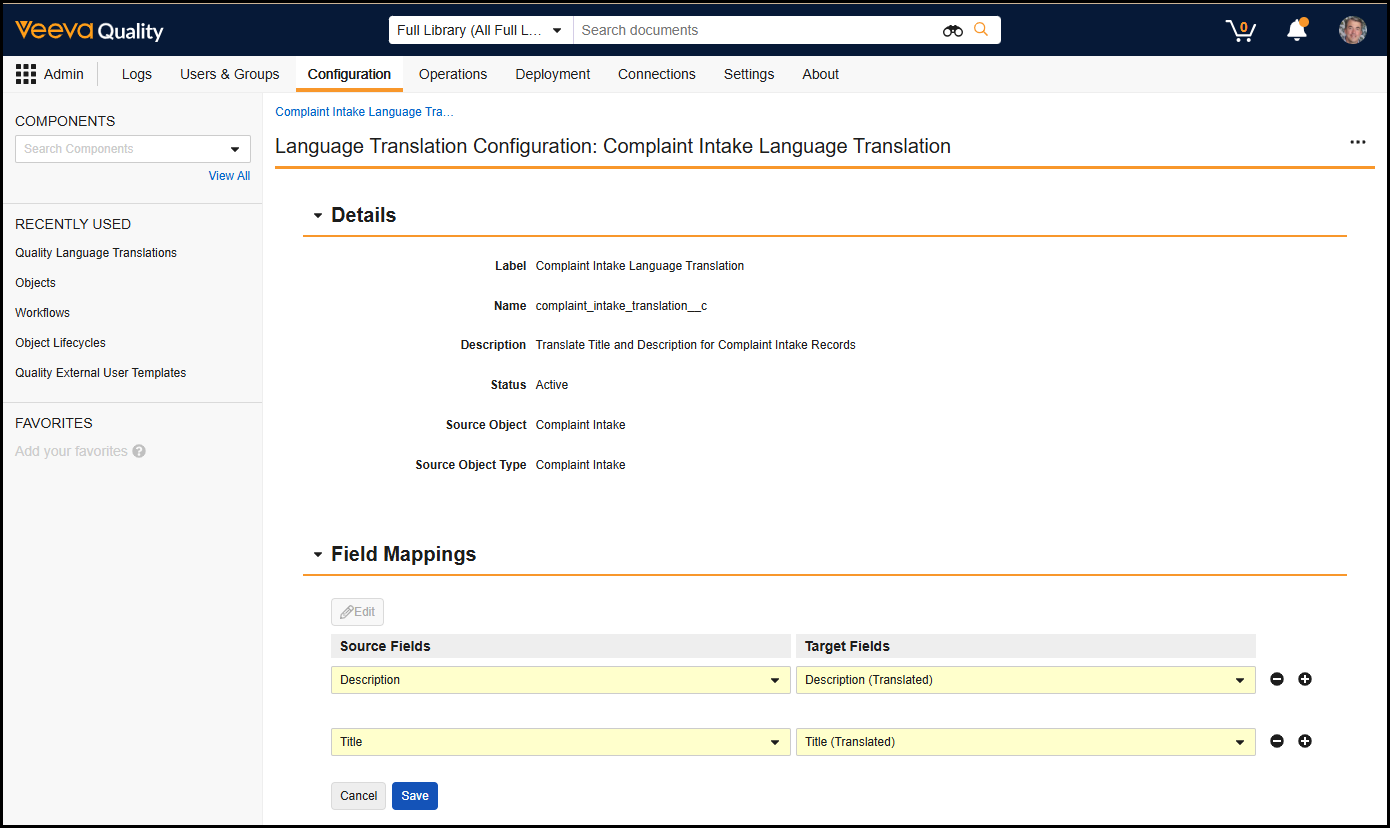Remove the Description field mapping row
Image resolution: width=1390 pixels, height=828 pixels.
click(1277, 680)
